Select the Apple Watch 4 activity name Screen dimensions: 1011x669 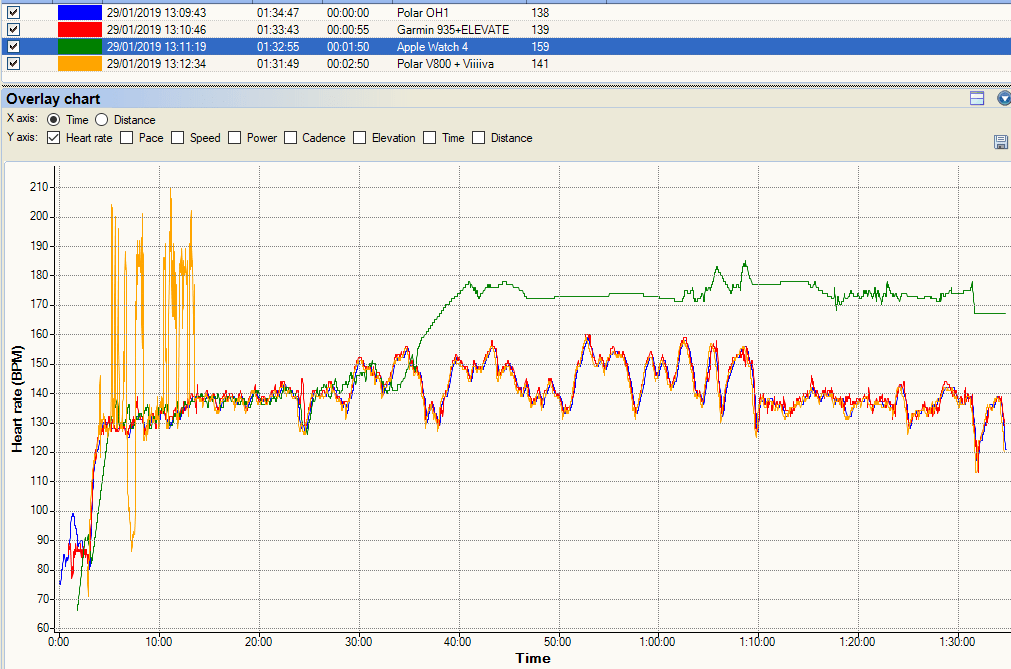(x=432, y=46)
